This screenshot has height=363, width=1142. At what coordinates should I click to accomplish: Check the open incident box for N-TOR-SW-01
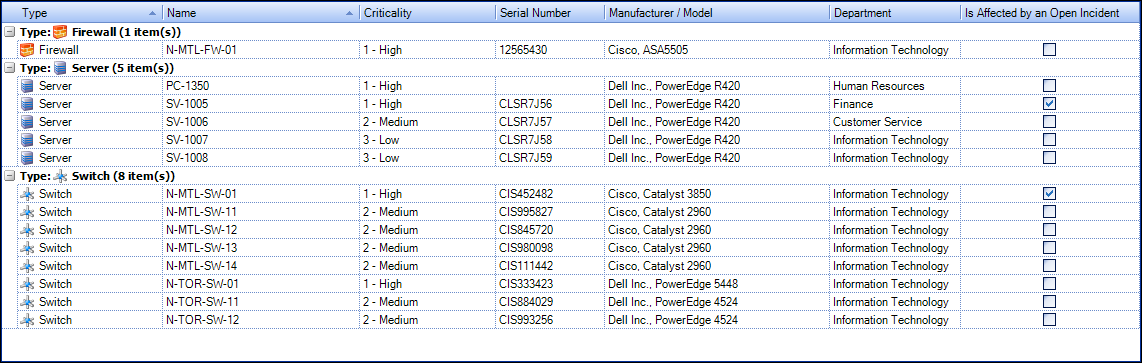[x=1050, y=284]
